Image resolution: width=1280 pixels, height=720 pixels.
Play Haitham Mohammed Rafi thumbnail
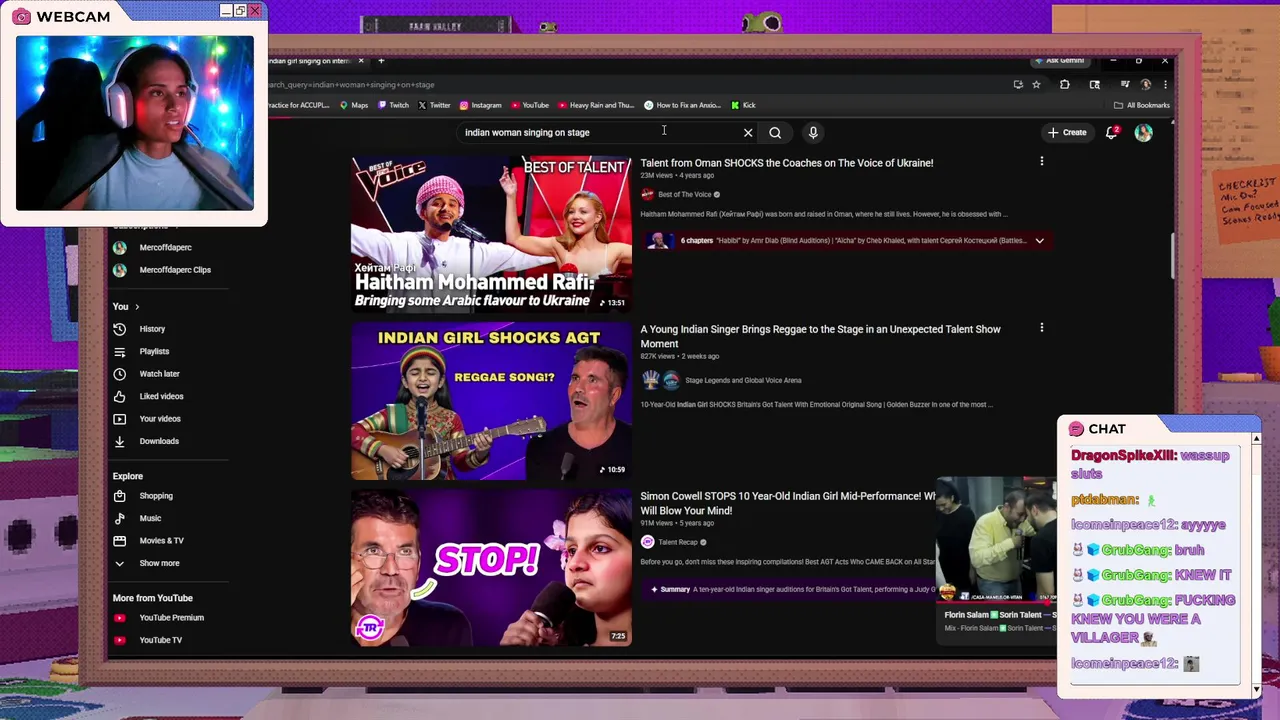pos(491,234)
